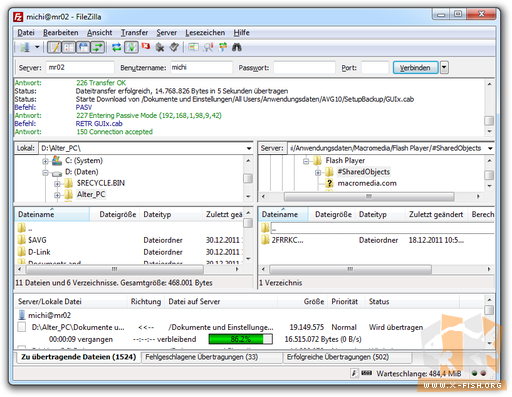Click red activity LED in status bar
512x397 pixels.
point(483,373)
